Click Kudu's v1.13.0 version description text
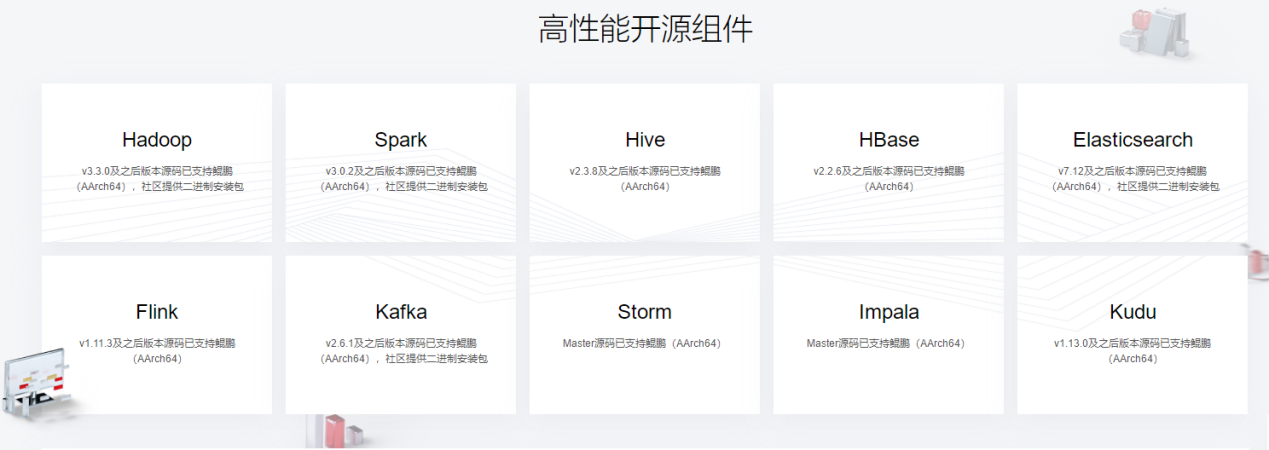 click(x=1133, y=351)
